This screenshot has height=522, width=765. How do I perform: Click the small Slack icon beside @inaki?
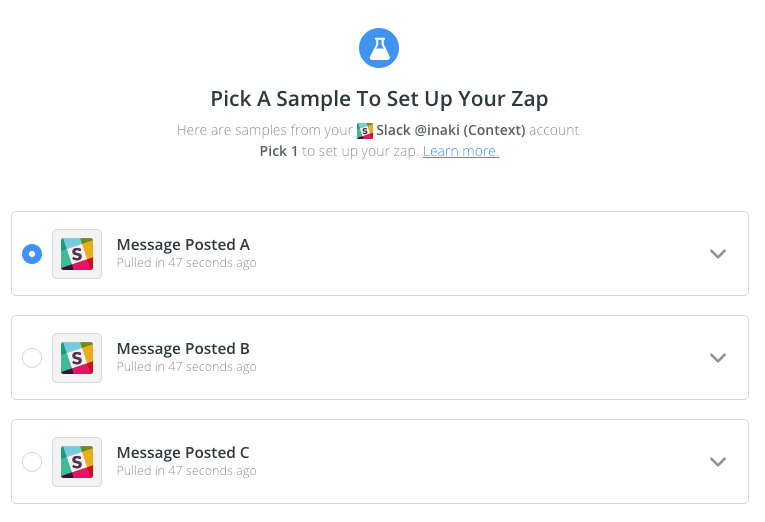pyautogui.click(x=366, y=131)
